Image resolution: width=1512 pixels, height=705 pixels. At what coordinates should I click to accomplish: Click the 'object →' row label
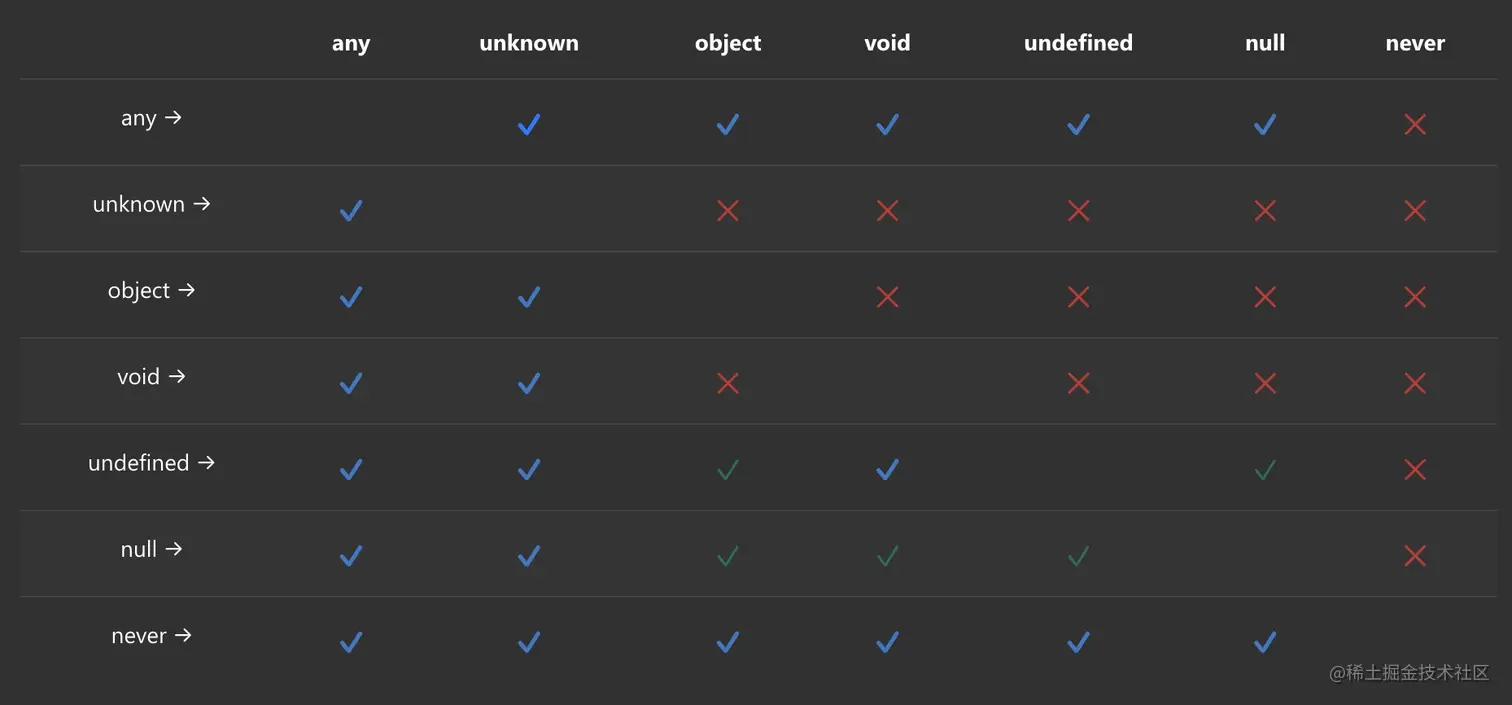coord(151,290)
